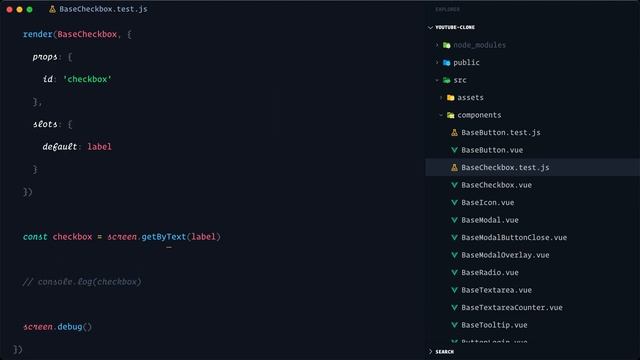Viewport: 640px width, 360px height.
Task: Collapse the src folder chevron
Action: tap(437, 80)
